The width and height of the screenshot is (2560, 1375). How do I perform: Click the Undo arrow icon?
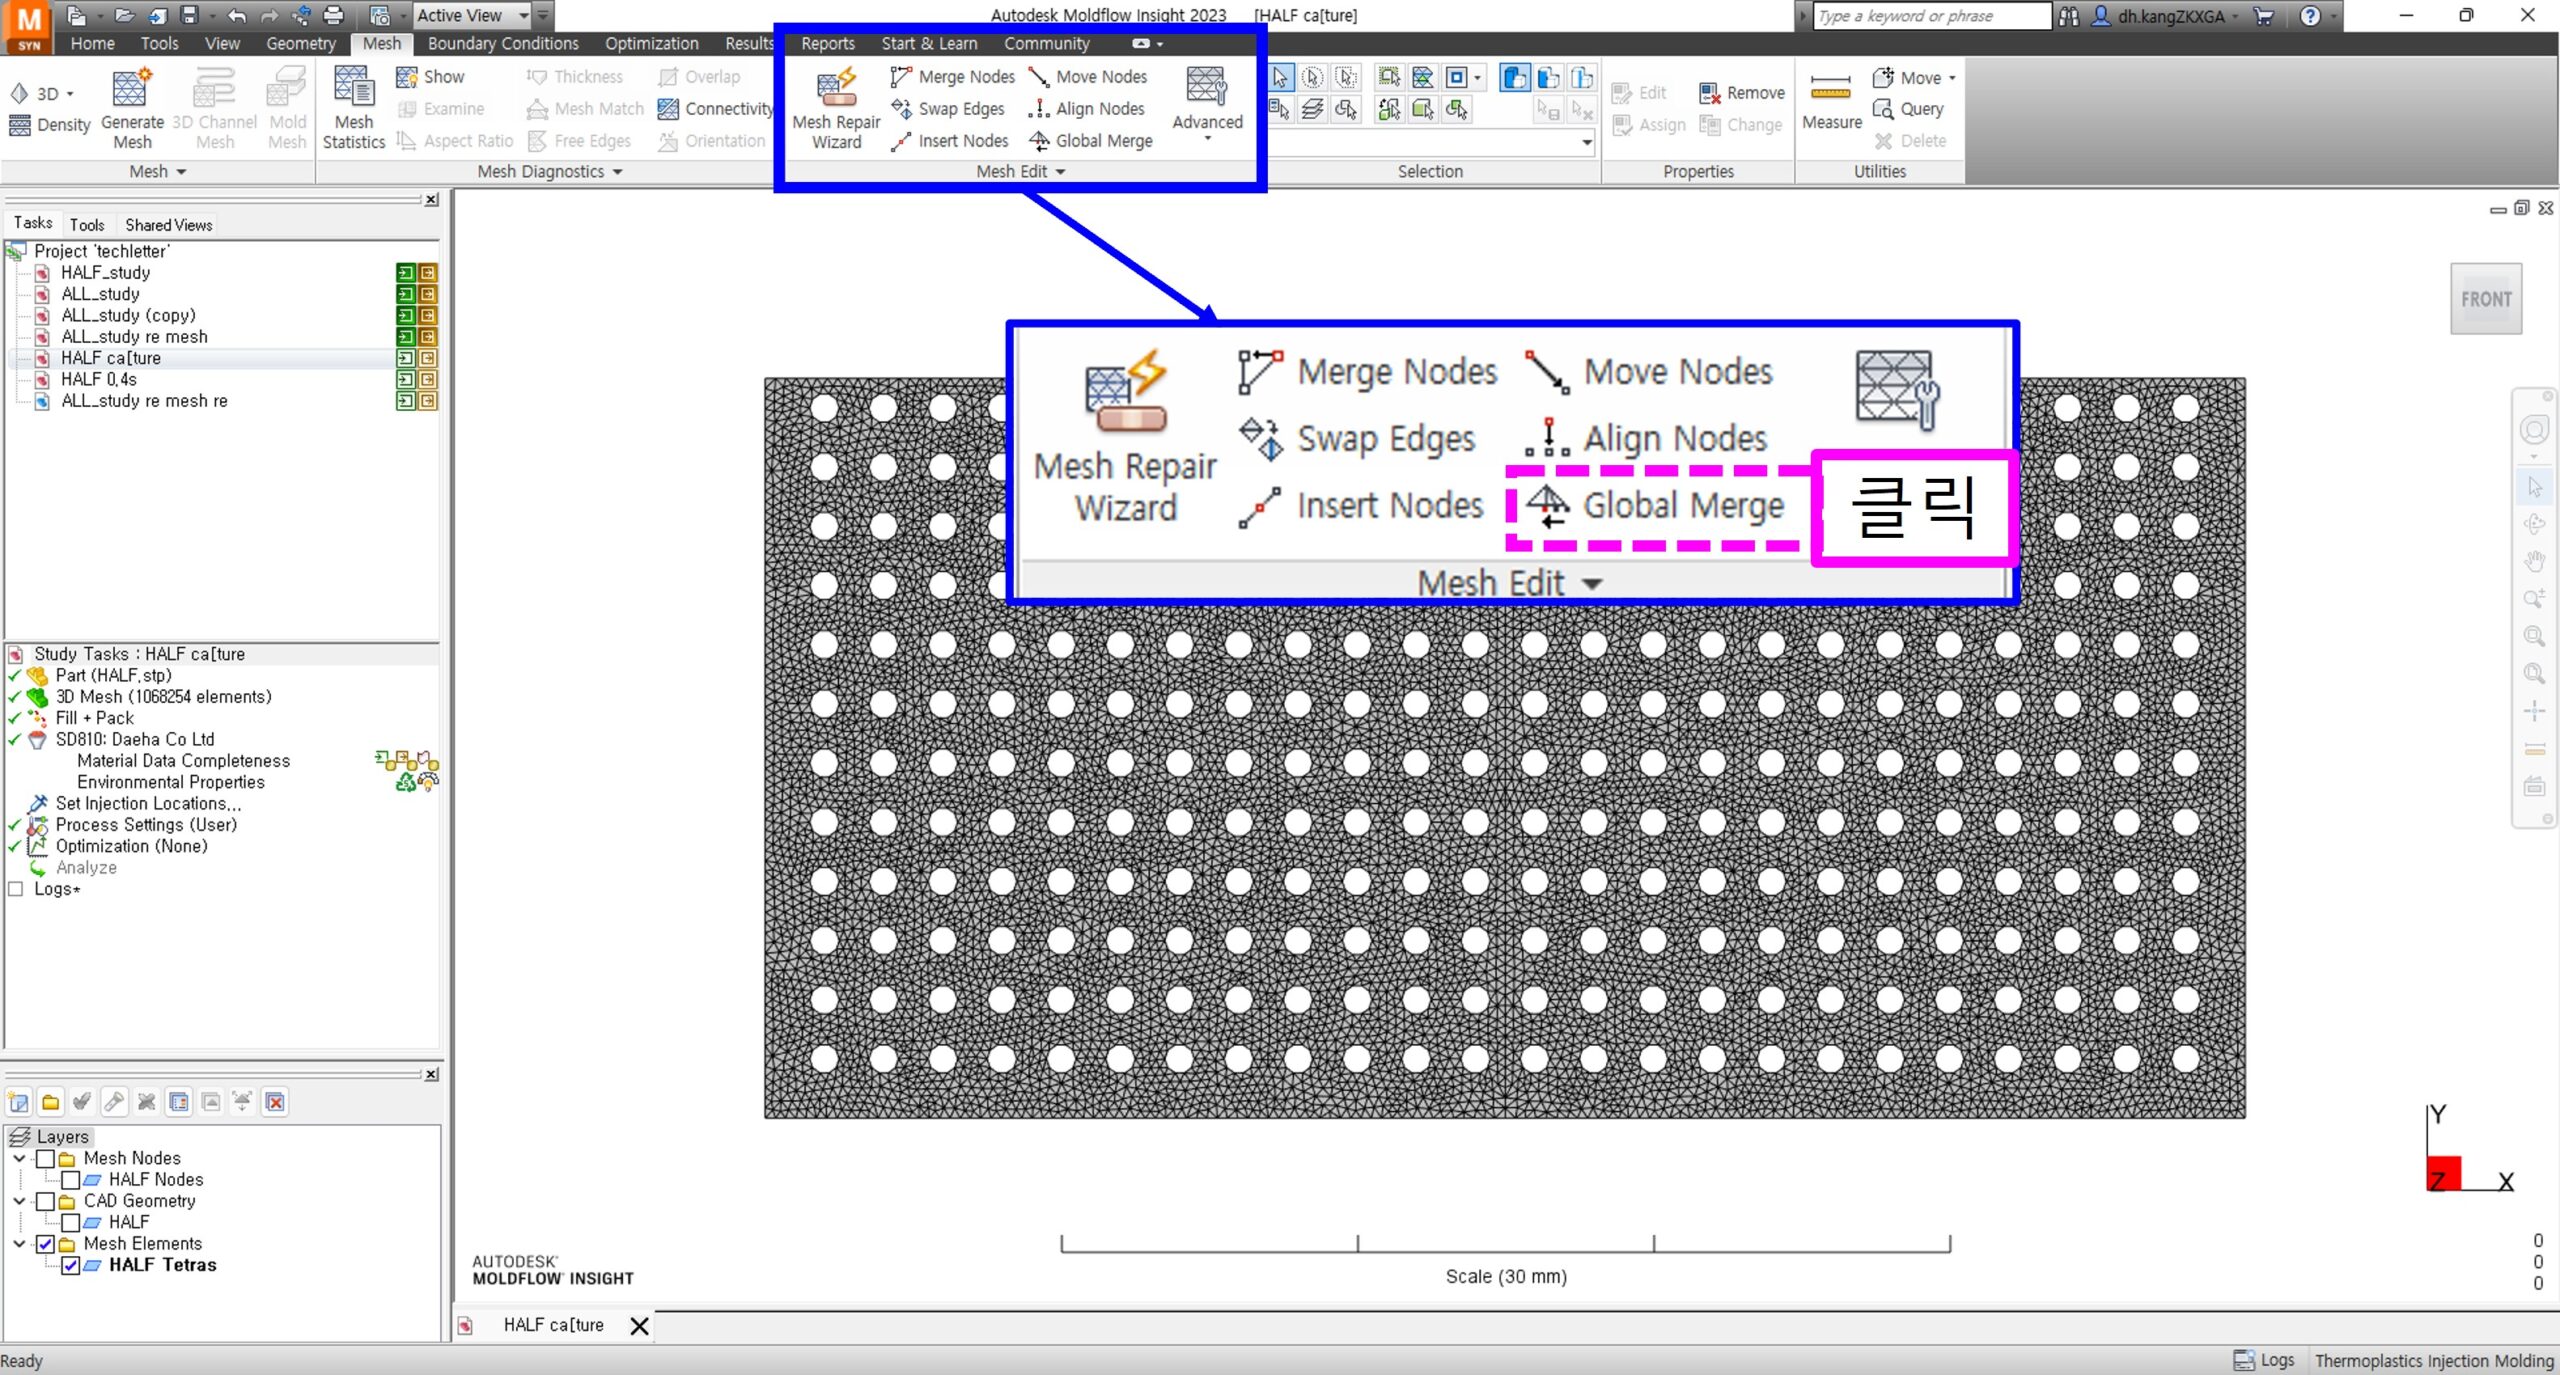(237, 15)
